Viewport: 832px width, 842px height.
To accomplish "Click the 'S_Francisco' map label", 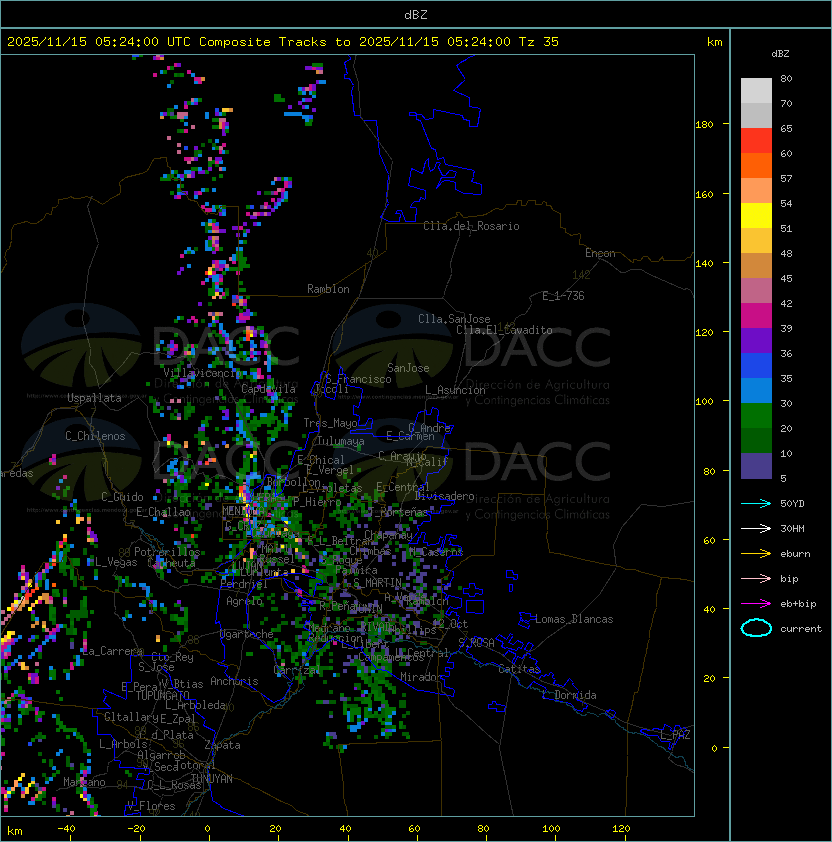I will click(358, 379).
